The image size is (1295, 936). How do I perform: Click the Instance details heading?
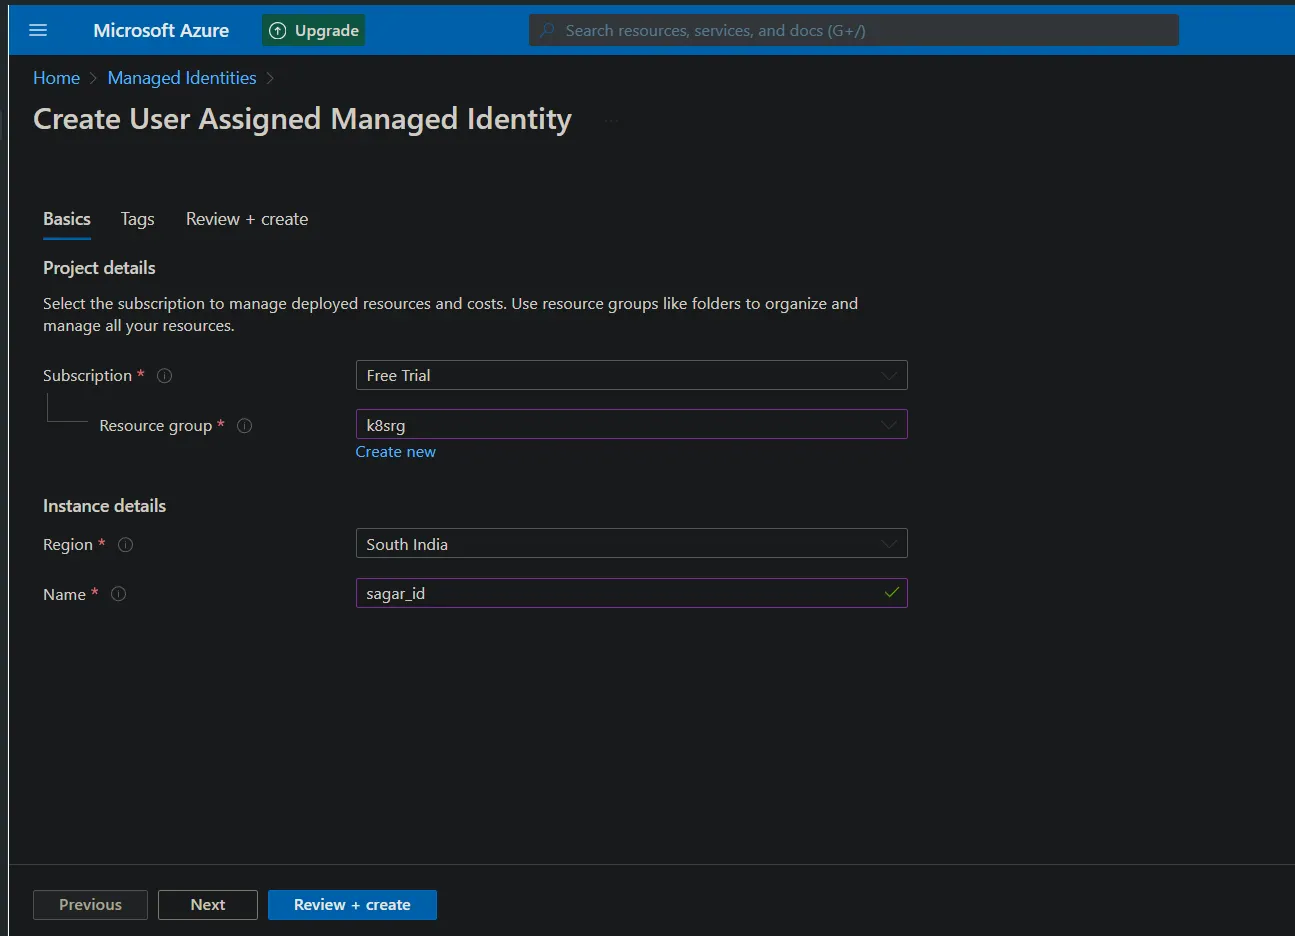104,506
